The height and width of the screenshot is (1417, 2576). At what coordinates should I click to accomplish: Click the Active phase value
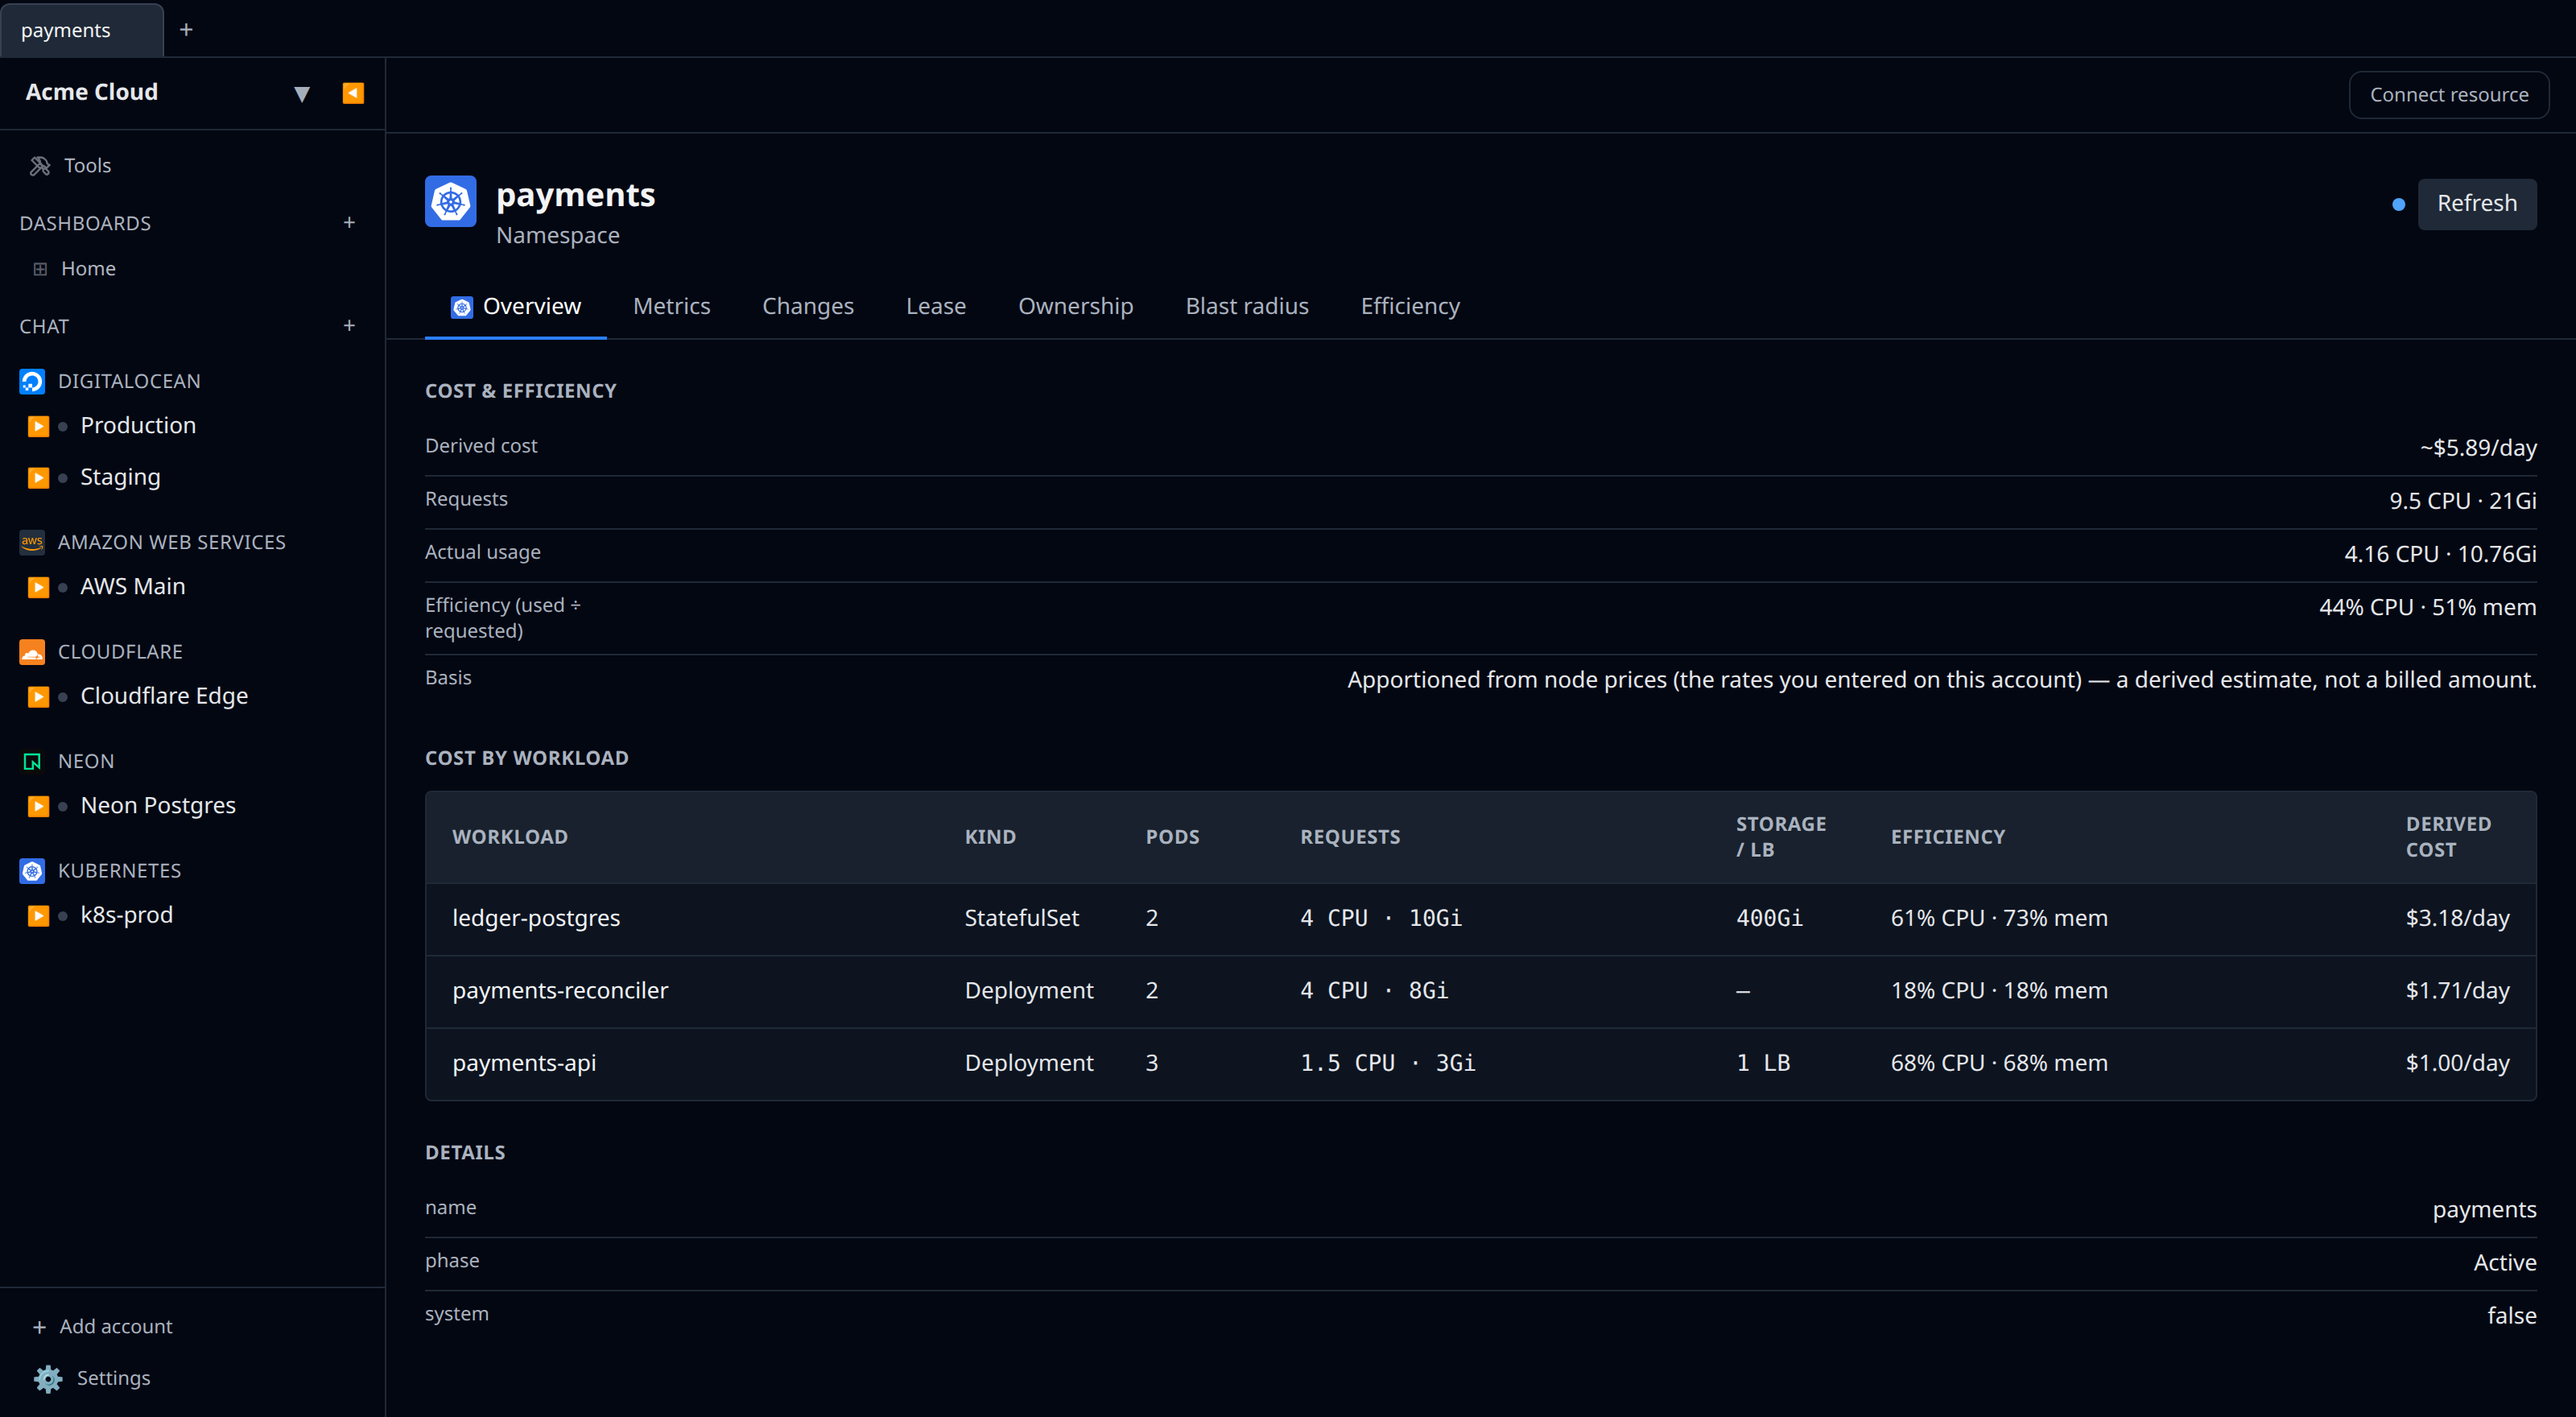click(2504, 1263)
